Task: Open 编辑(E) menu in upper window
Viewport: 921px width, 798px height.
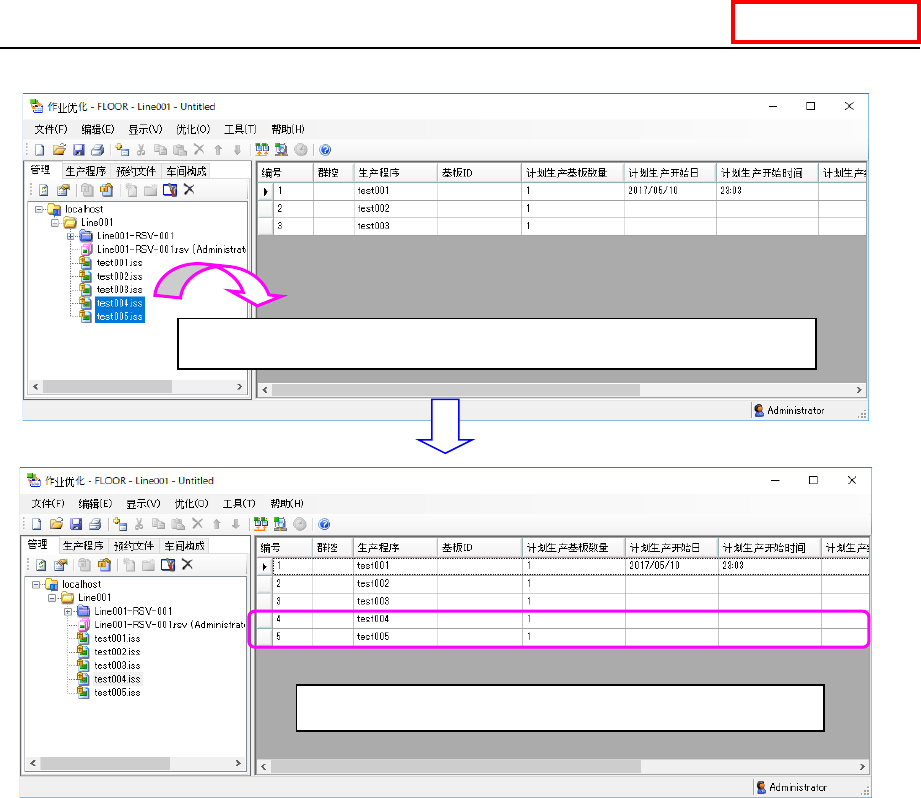Action: (x=98, y=129)
